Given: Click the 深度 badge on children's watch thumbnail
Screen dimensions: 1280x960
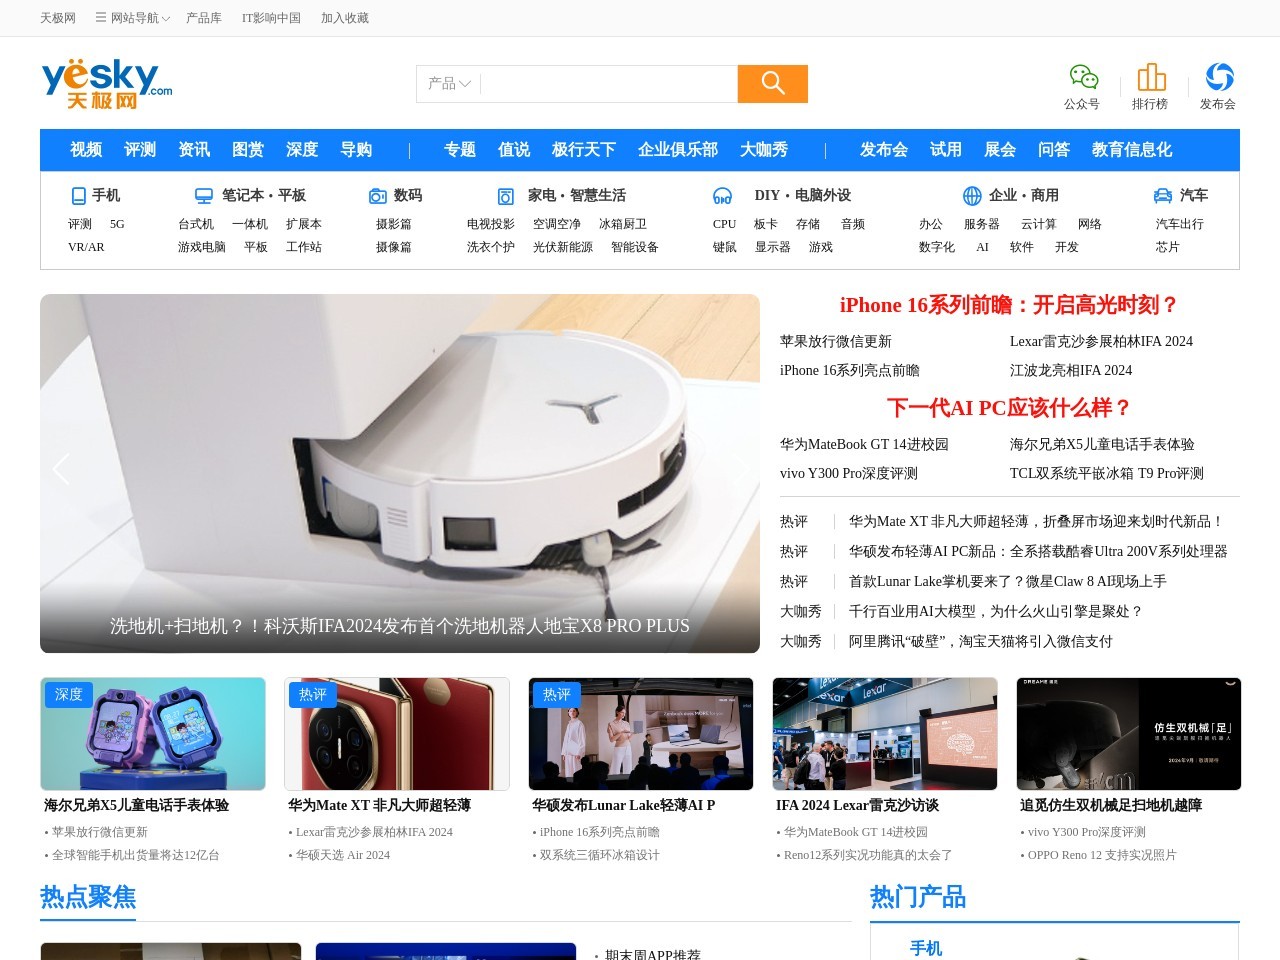Looking at the screenshot, I should (69, 694).
